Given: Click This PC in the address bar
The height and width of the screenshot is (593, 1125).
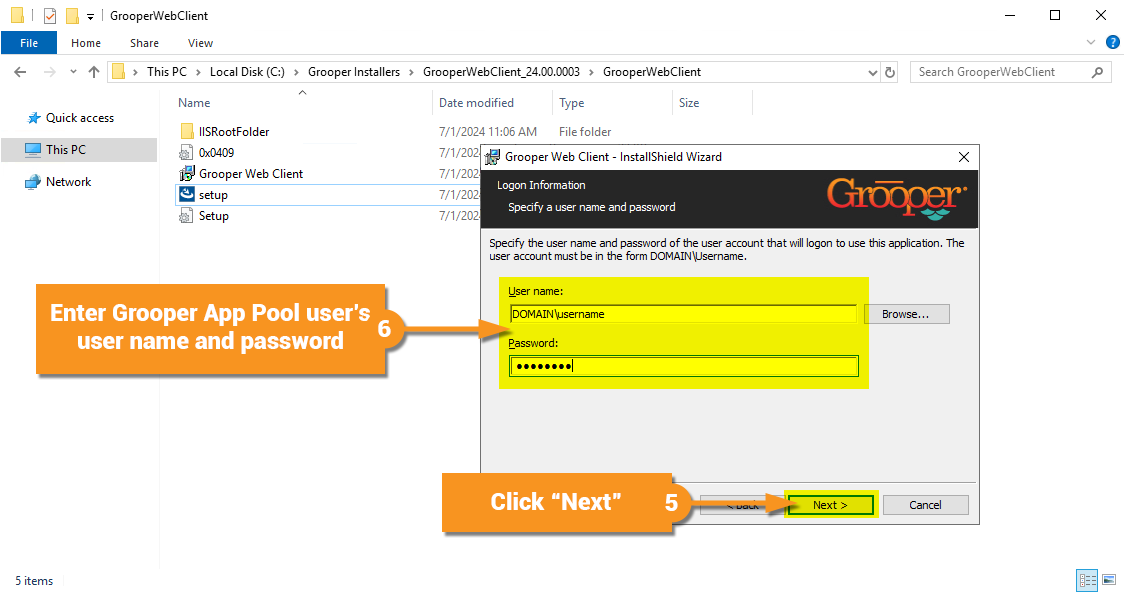Looking at the screenshot, I should [166, 72].
